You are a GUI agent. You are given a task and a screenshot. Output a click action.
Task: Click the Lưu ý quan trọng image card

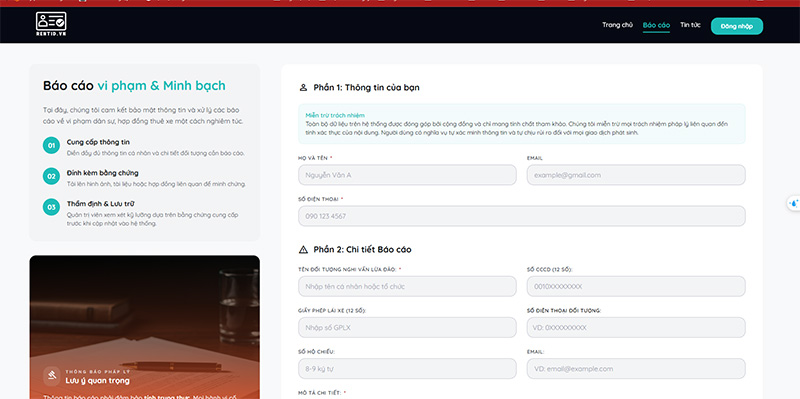click(x=144, y=327)
